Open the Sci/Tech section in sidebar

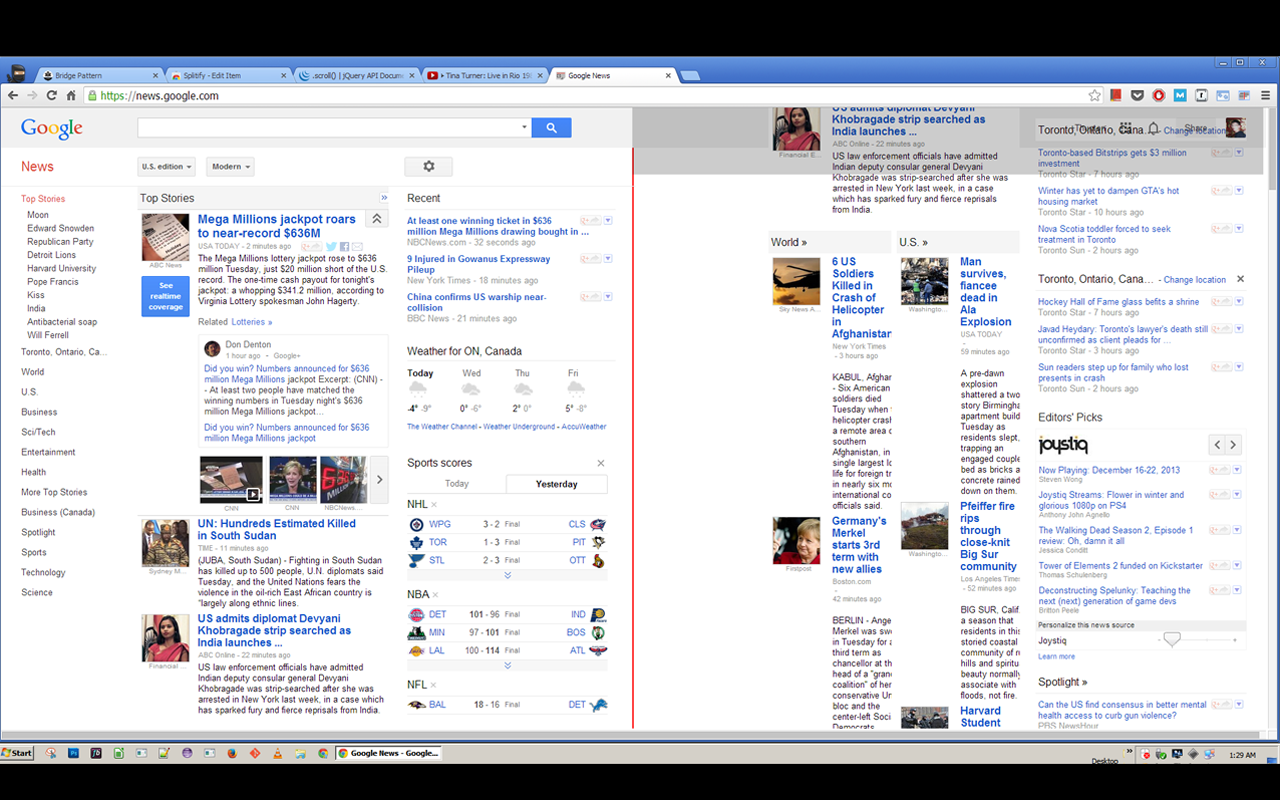tap(38, 432)
